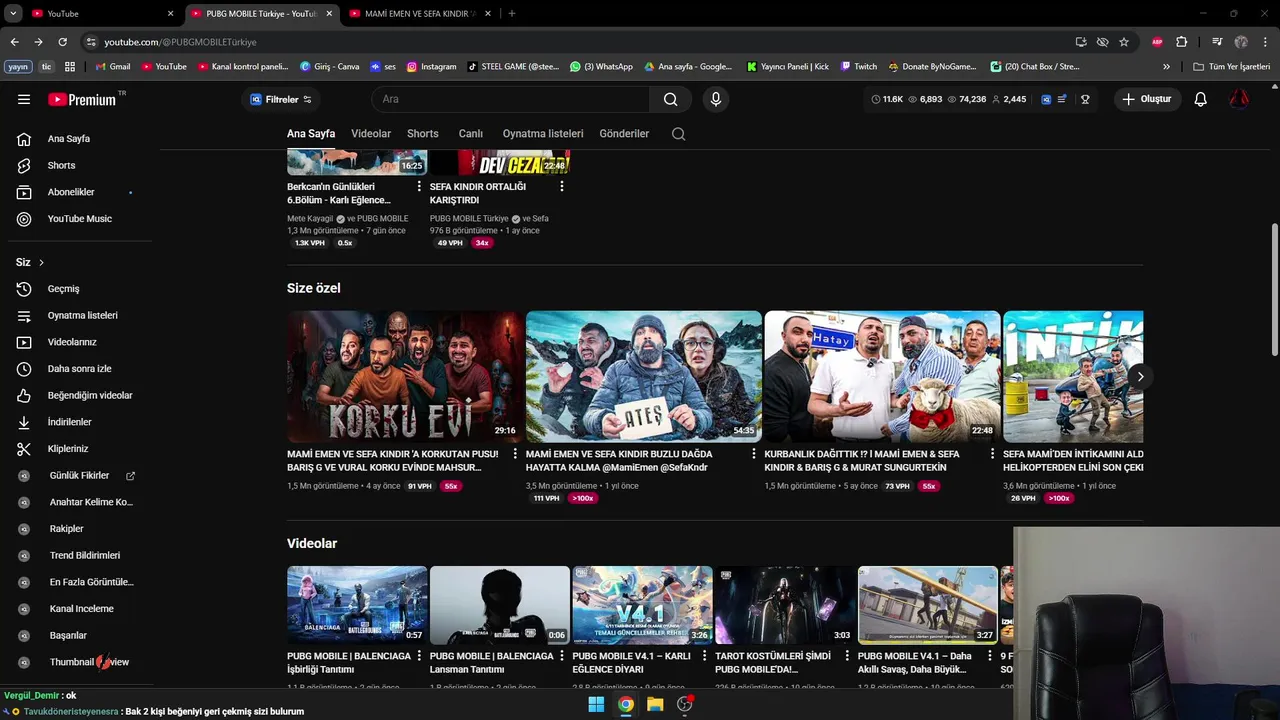Open Daha sonra izle list
This screenshot has width=1280, height=720.
[x=80, y=369]
